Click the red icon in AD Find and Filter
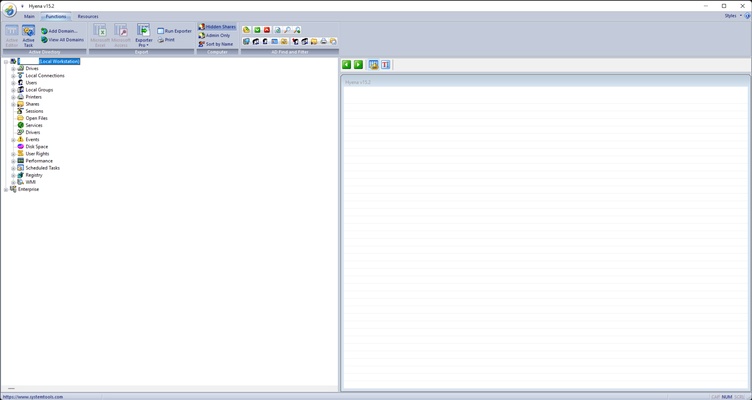Viewport: 752px width, 400px height. click(267, 30)
